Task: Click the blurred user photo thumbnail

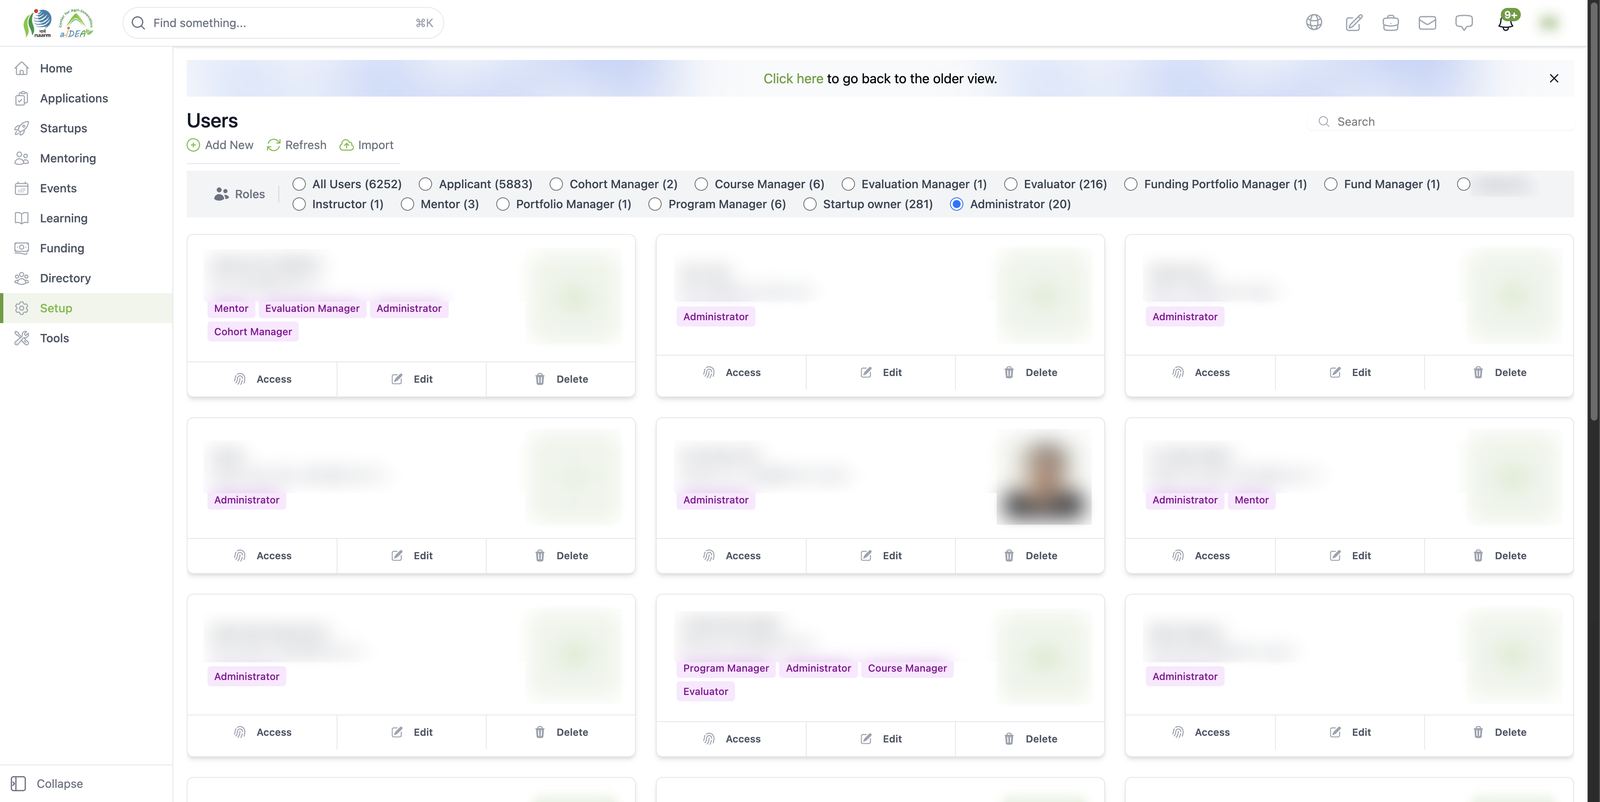Action: (x=1044, y=479)
